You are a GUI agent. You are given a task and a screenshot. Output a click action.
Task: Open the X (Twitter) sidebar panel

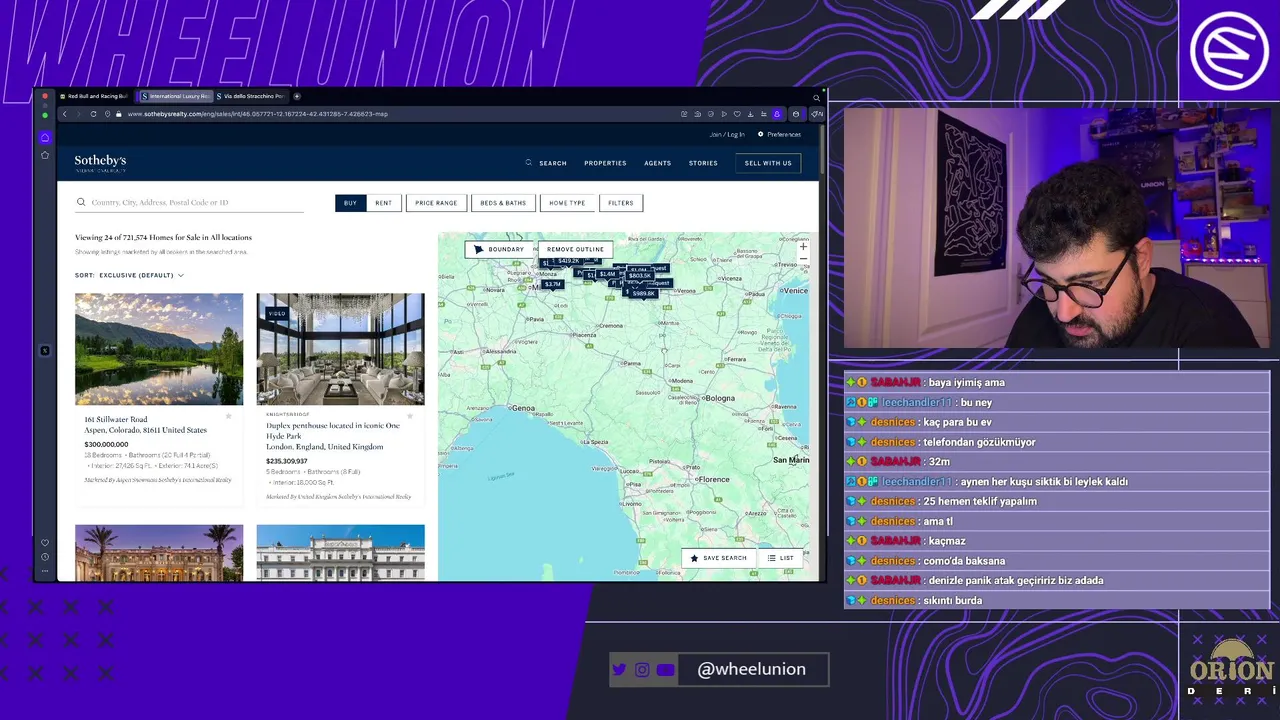tap(44, 351)
